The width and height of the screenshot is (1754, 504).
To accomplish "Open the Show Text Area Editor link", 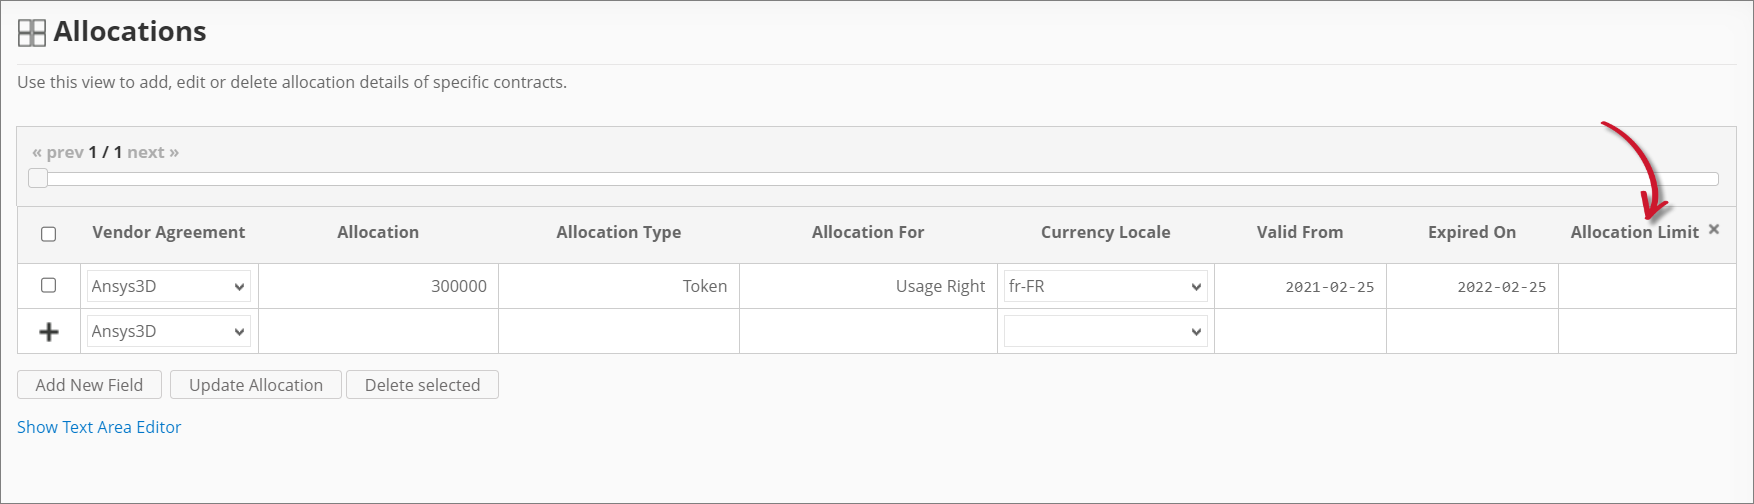I will pyautogui.click(x=99, y=427).
